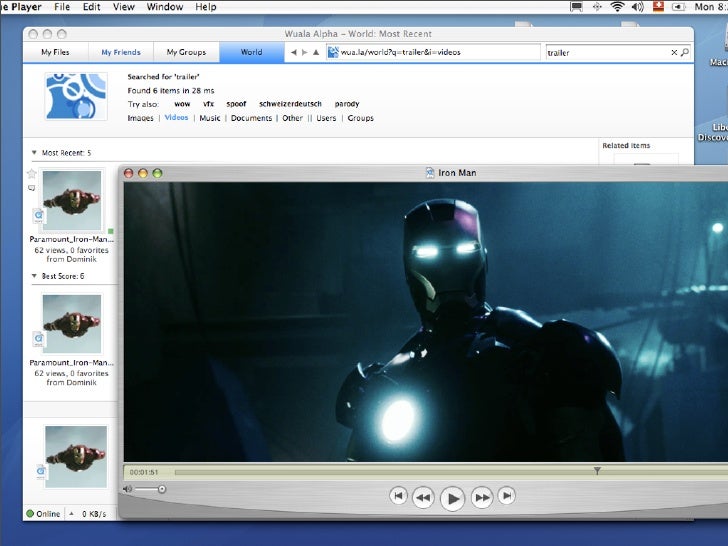The width and height of the screenshot is (728, 546).
Task: Collapse the 'Best Score: 6' section
Action: point(35,275)
